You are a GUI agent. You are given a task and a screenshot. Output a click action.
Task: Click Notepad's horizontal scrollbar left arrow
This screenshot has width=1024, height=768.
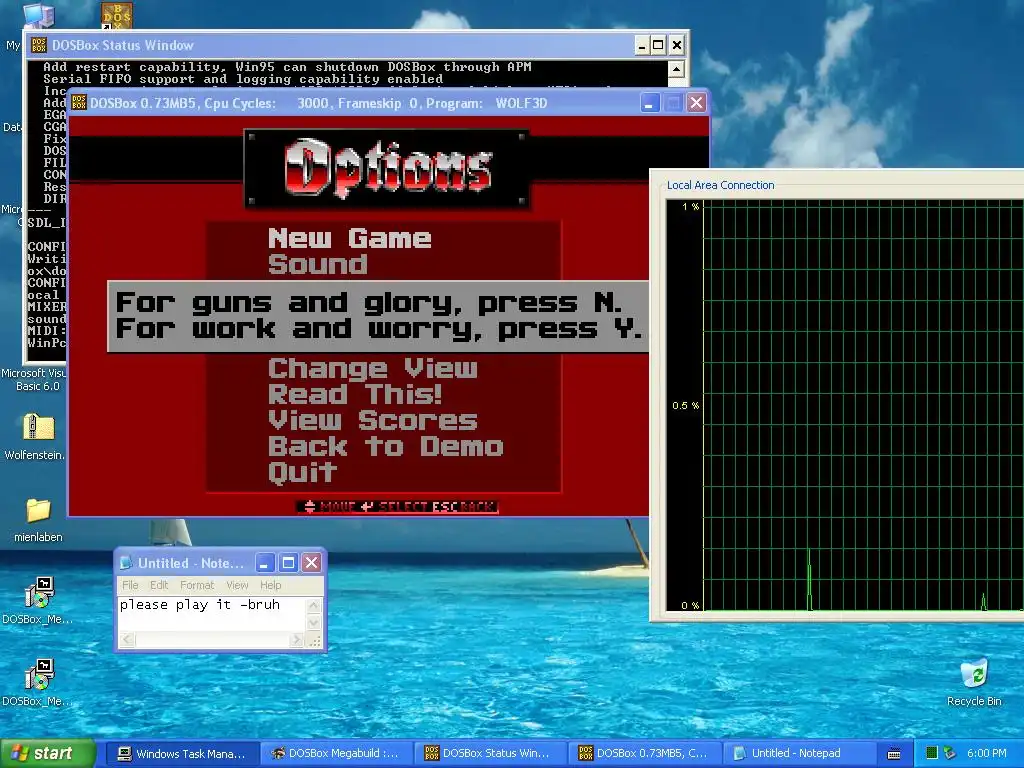click(127, 640)
